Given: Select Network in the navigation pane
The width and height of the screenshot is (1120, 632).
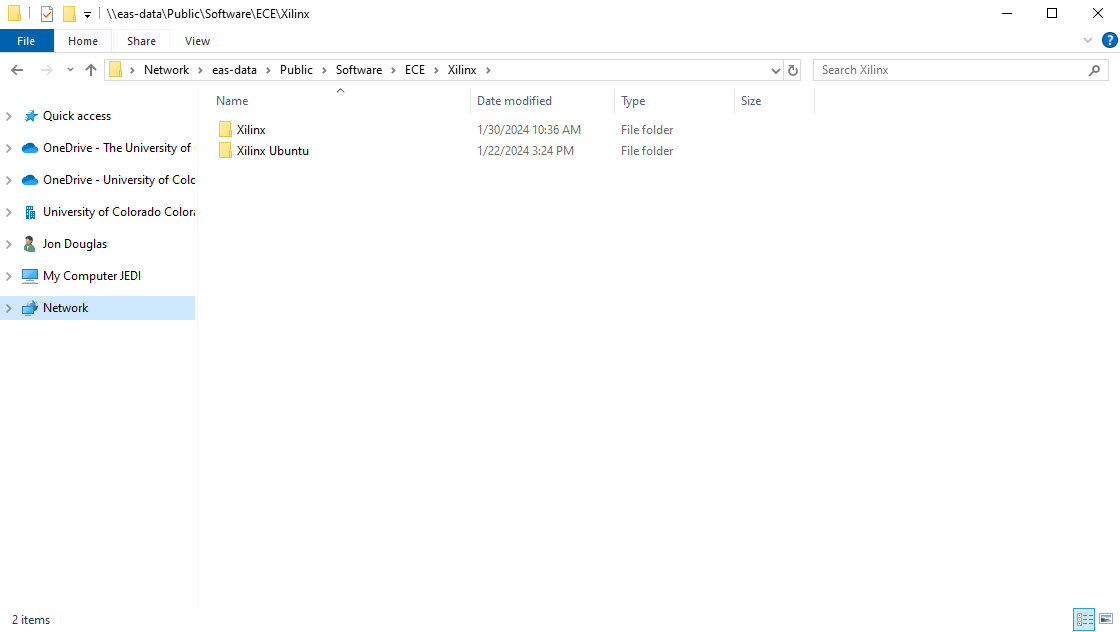Looking at the screenshot, I should click(66, 308).
